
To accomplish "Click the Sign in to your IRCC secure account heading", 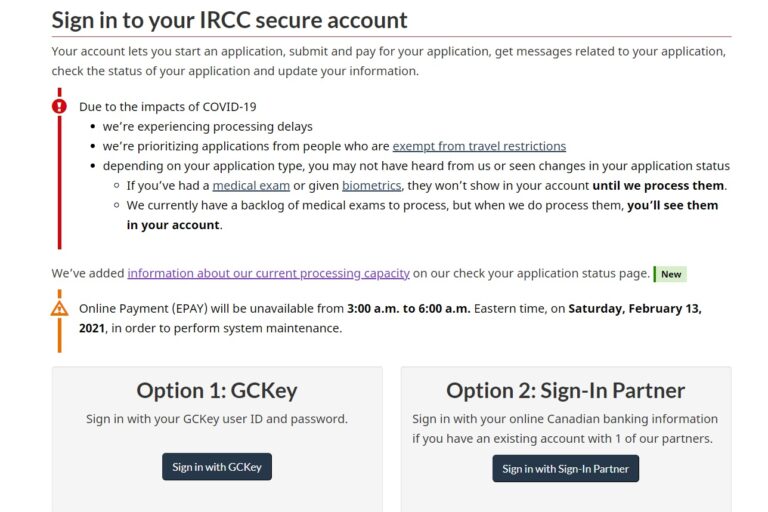I will tap(230, 20).
